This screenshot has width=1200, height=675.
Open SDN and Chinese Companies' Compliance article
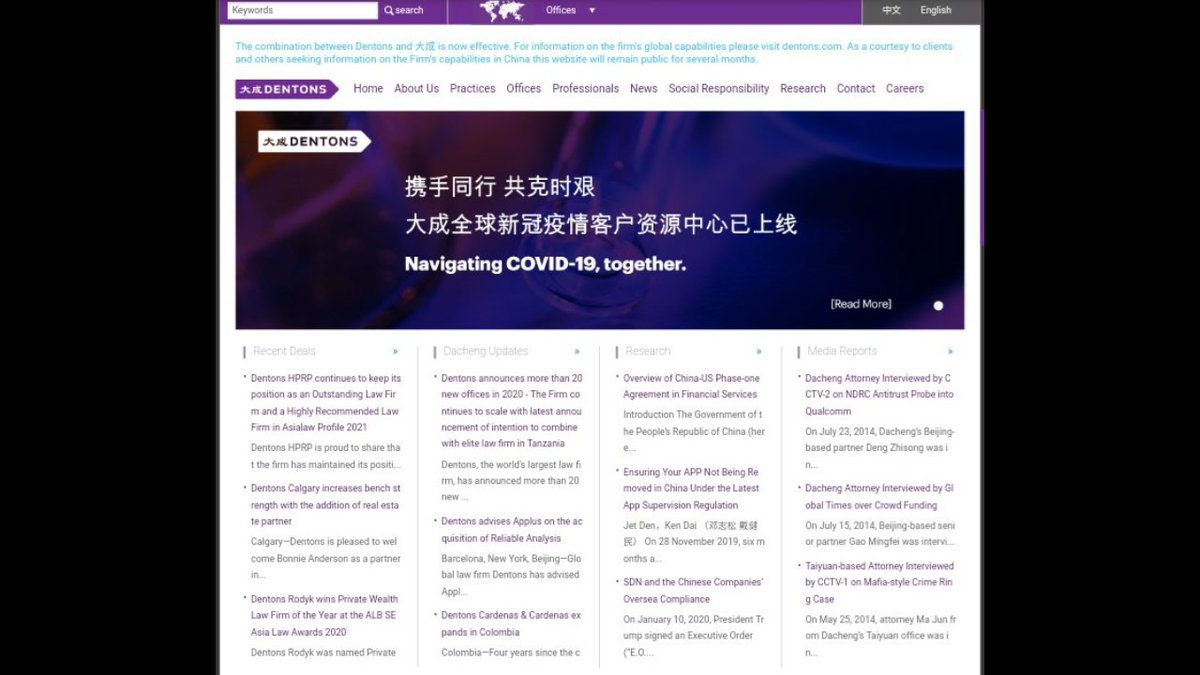pos(693,591)
